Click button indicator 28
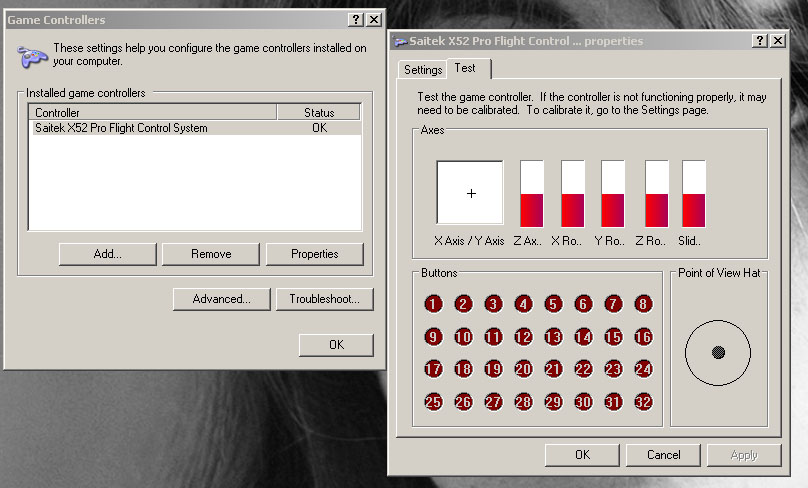 (x=524, y=402)
